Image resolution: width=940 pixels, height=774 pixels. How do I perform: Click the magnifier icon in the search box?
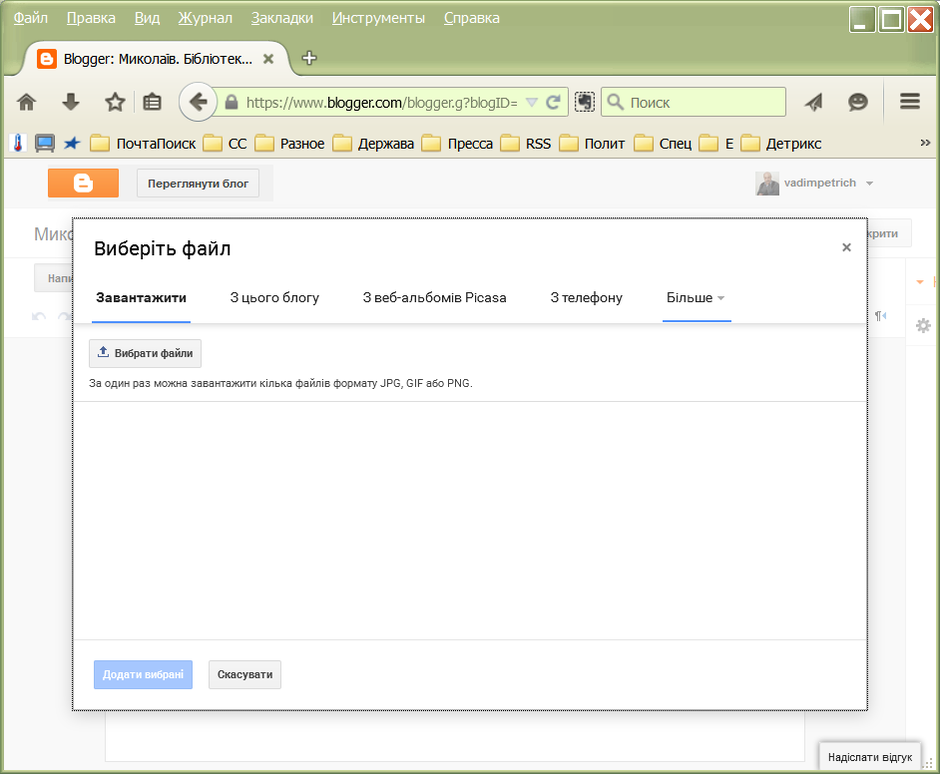pos(615,102)
